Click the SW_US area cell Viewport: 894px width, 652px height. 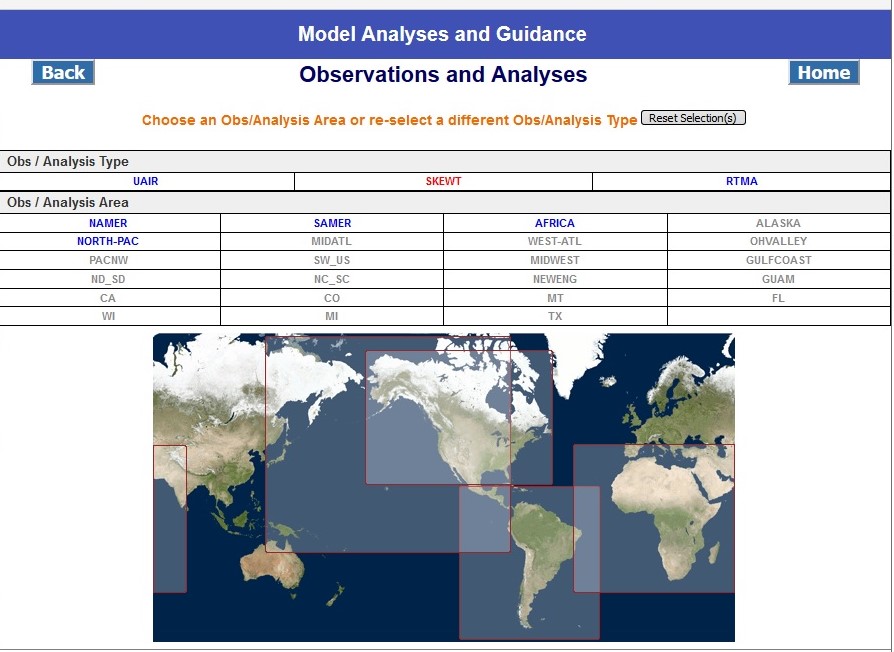(x=331, y=260)
